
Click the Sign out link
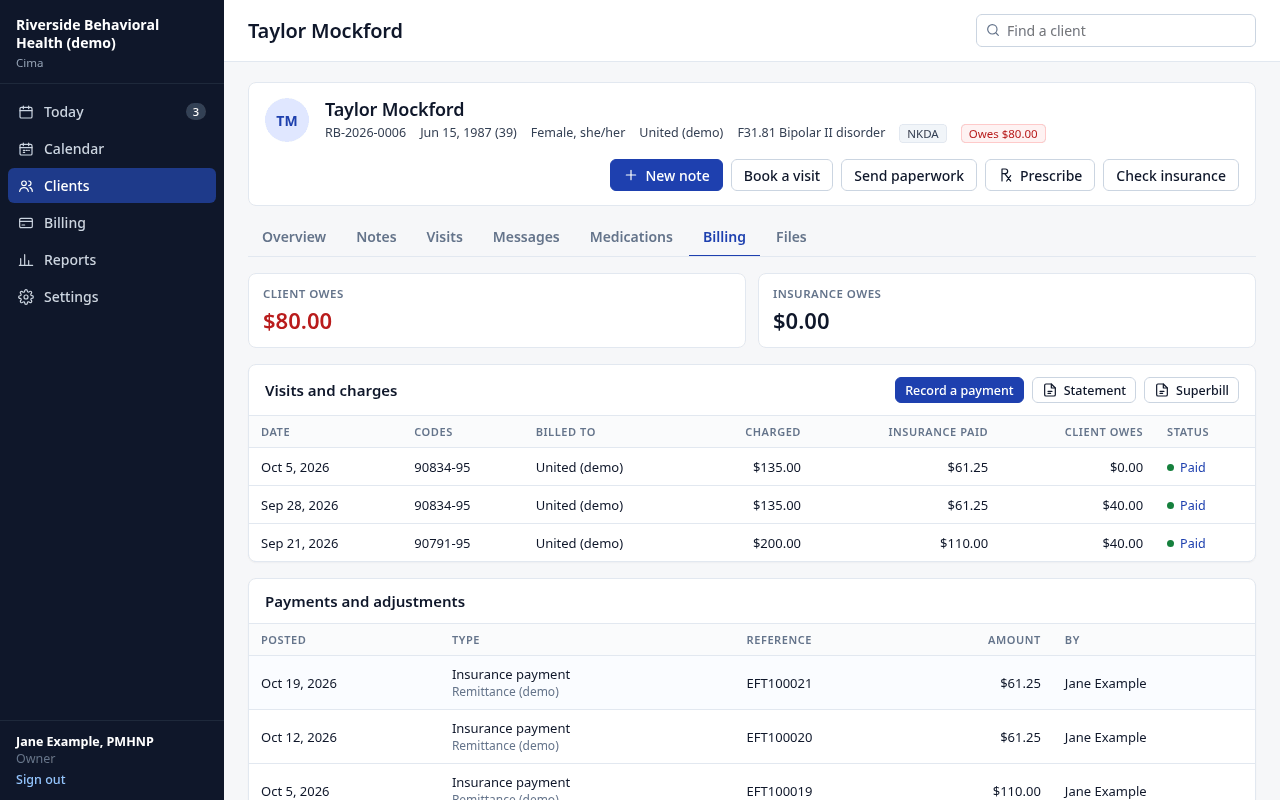pyautogui.click(x=41, y=779)
